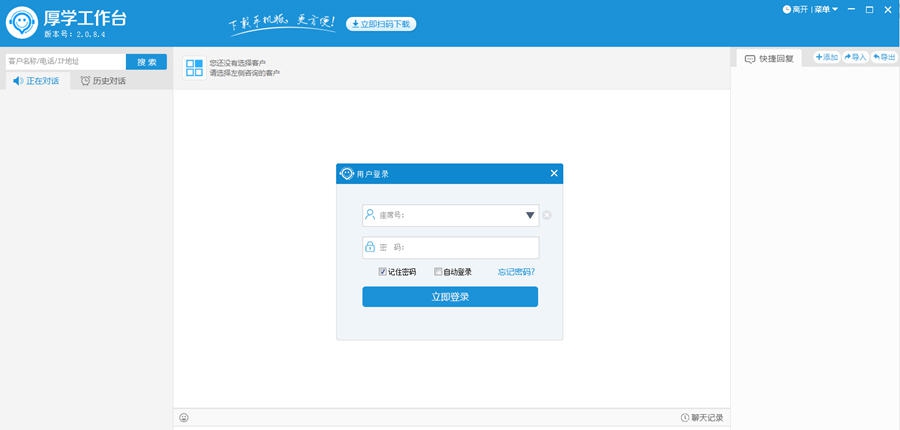Minimize the 厚学工作台 window

tap(851, 10)
